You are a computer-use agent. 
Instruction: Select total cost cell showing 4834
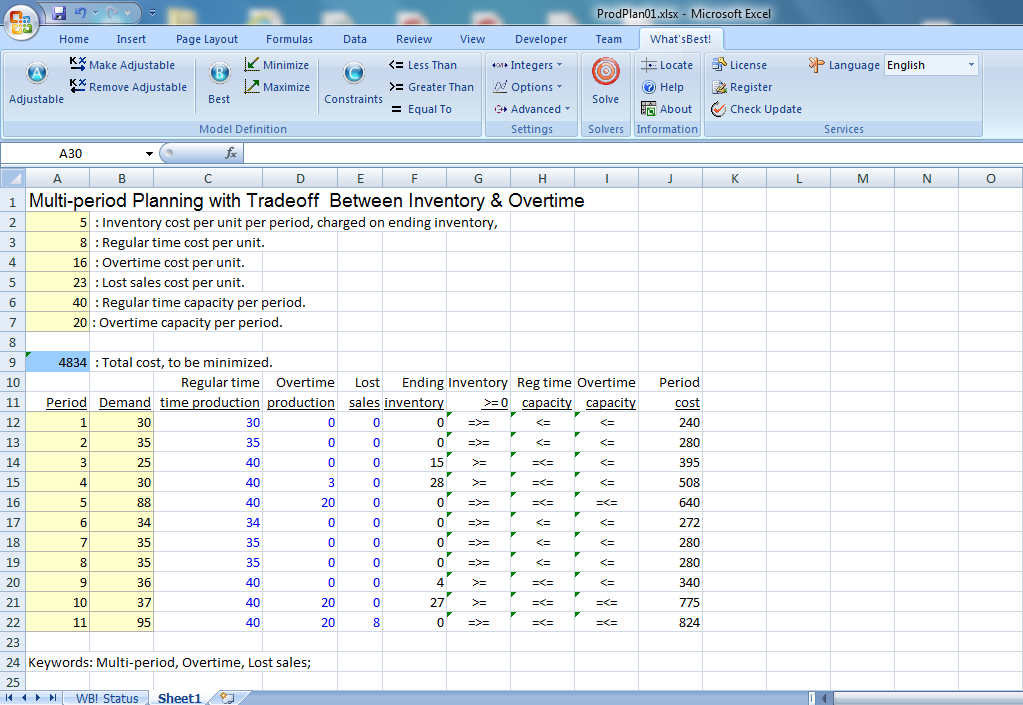[x=57, y=362]
